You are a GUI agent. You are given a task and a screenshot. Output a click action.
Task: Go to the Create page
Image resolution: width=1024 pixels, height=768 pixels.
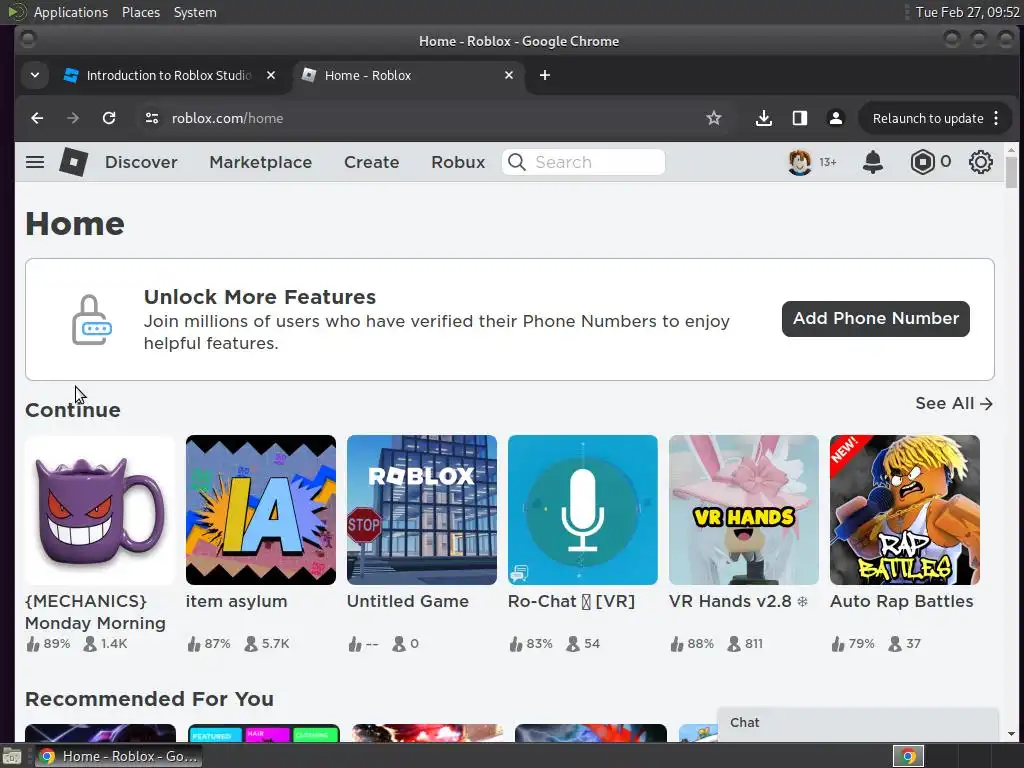tap(372, 162)
